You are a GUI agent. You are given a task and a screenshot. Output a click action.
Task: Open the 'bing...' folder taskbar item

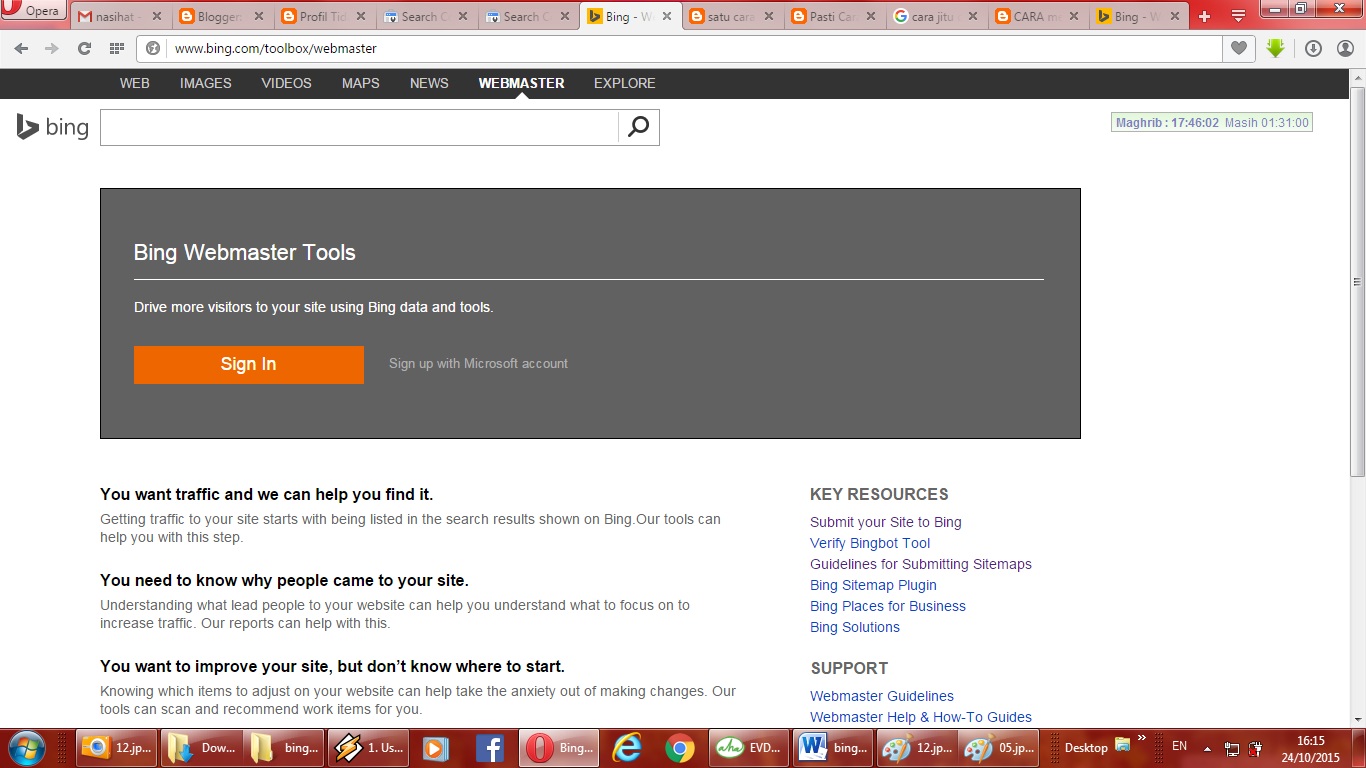coord(286,747)
